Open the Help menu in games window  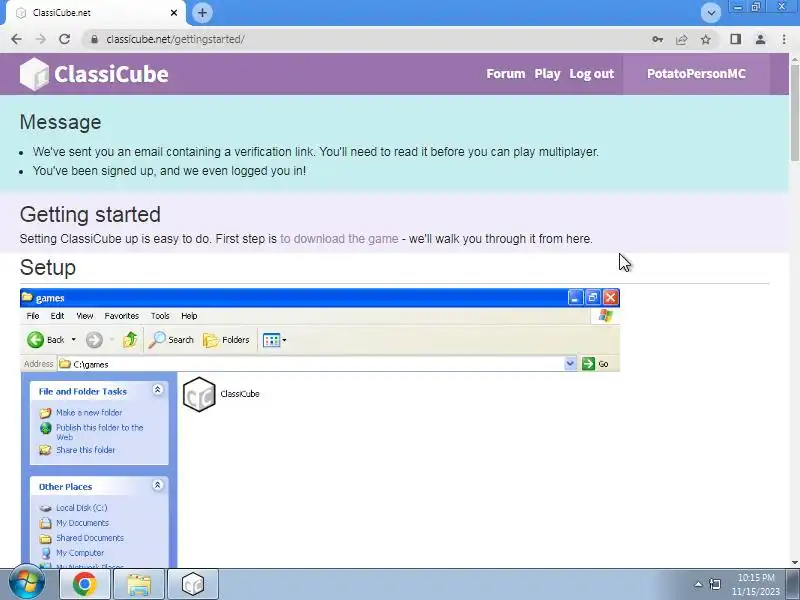[189, 316]
